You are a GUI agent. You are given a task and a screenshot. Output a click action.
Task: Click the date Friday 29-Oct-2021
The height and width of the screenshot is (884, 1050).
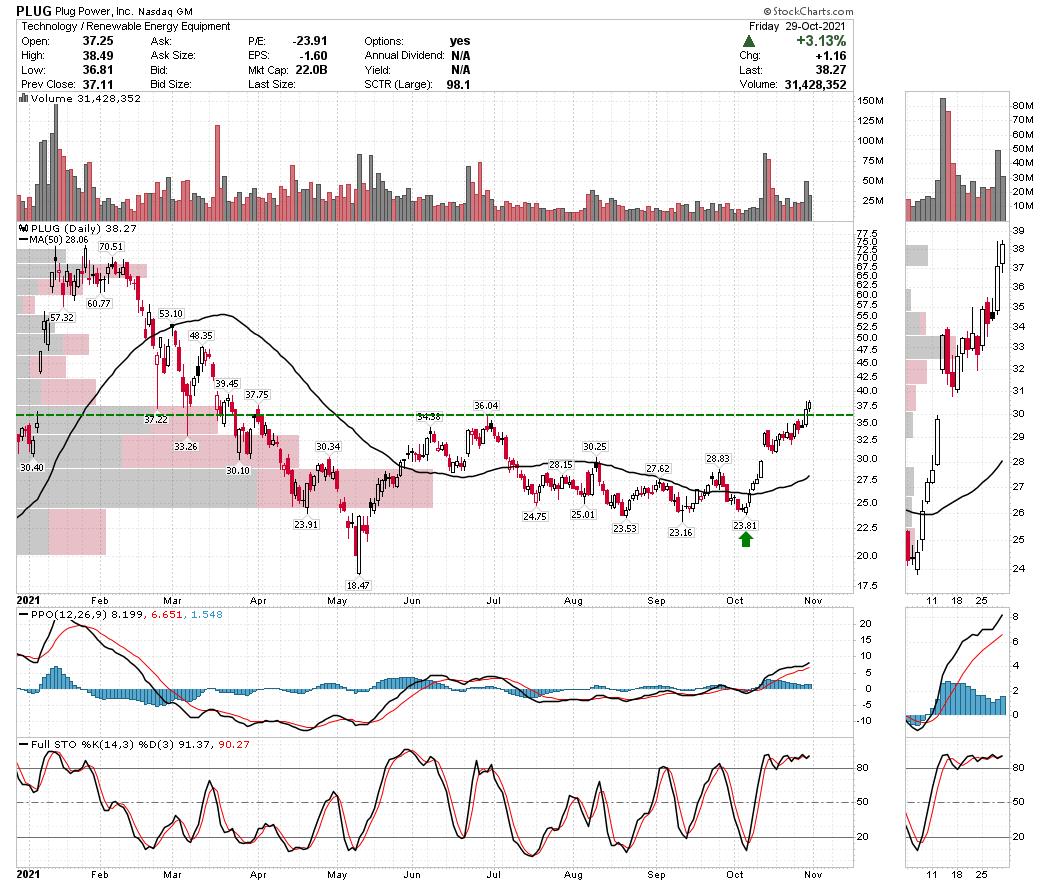(x=797, y=26)
